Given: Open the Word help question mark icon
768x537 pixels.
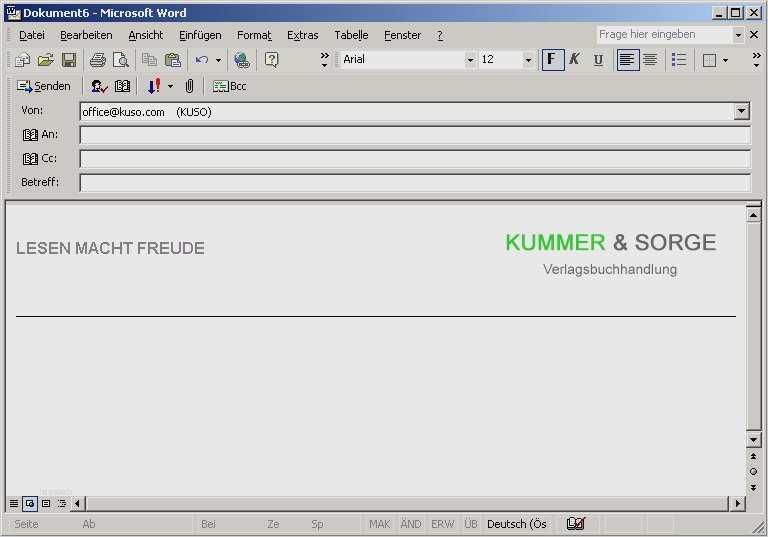Looking at the screenshot, I should point(271,60).
